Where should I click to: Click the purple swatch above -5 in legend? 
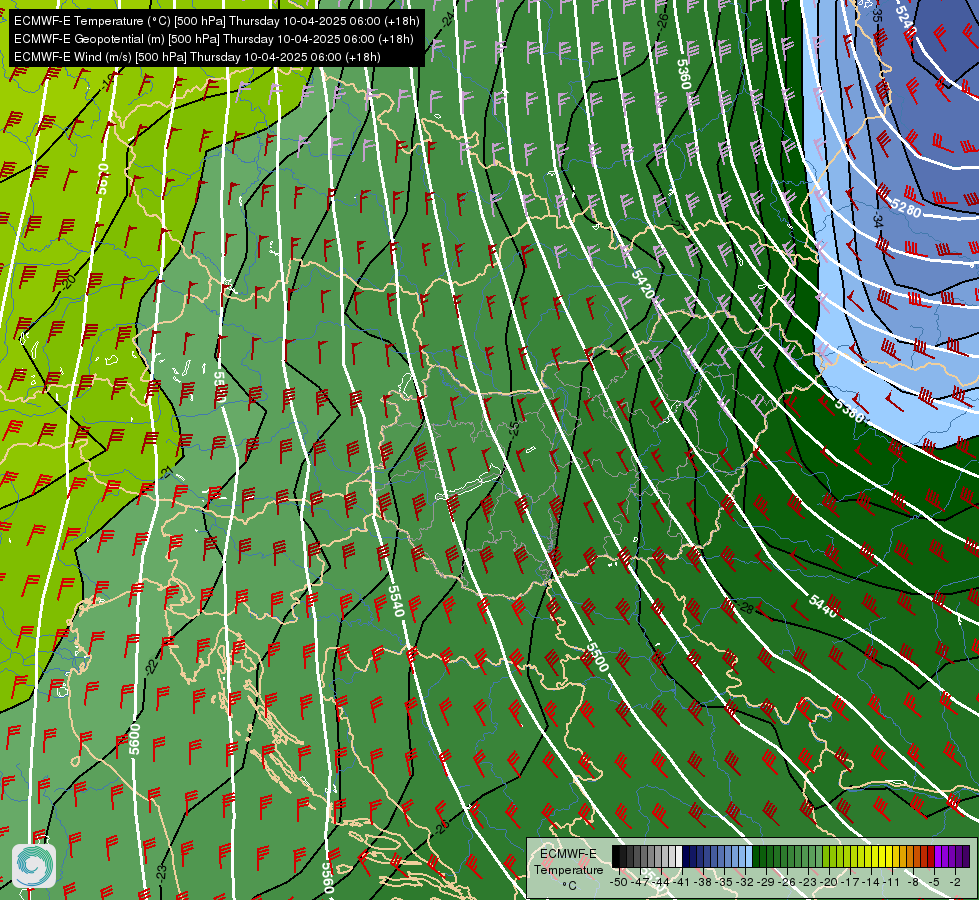click(938, 856)
